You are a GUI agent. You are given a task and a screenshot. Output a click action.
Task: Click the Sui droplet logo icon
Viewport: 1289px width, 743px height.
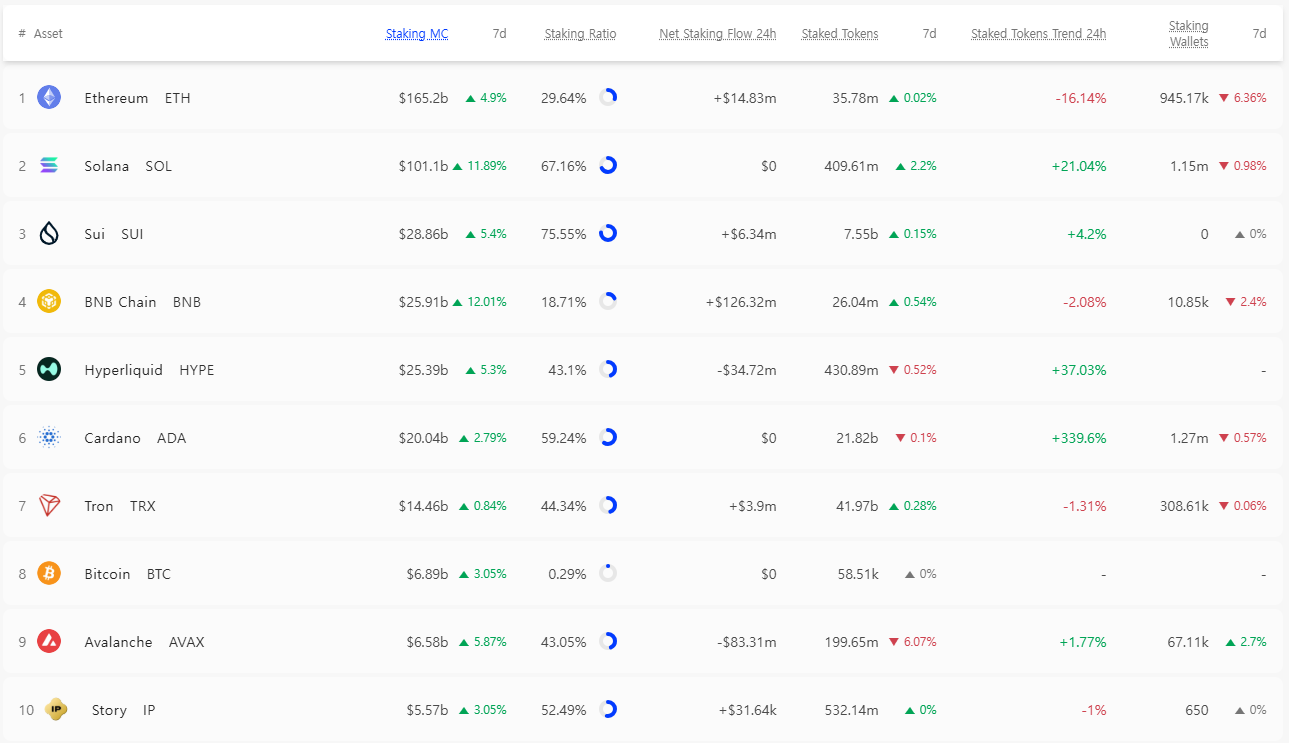click(x=49, y=233)
